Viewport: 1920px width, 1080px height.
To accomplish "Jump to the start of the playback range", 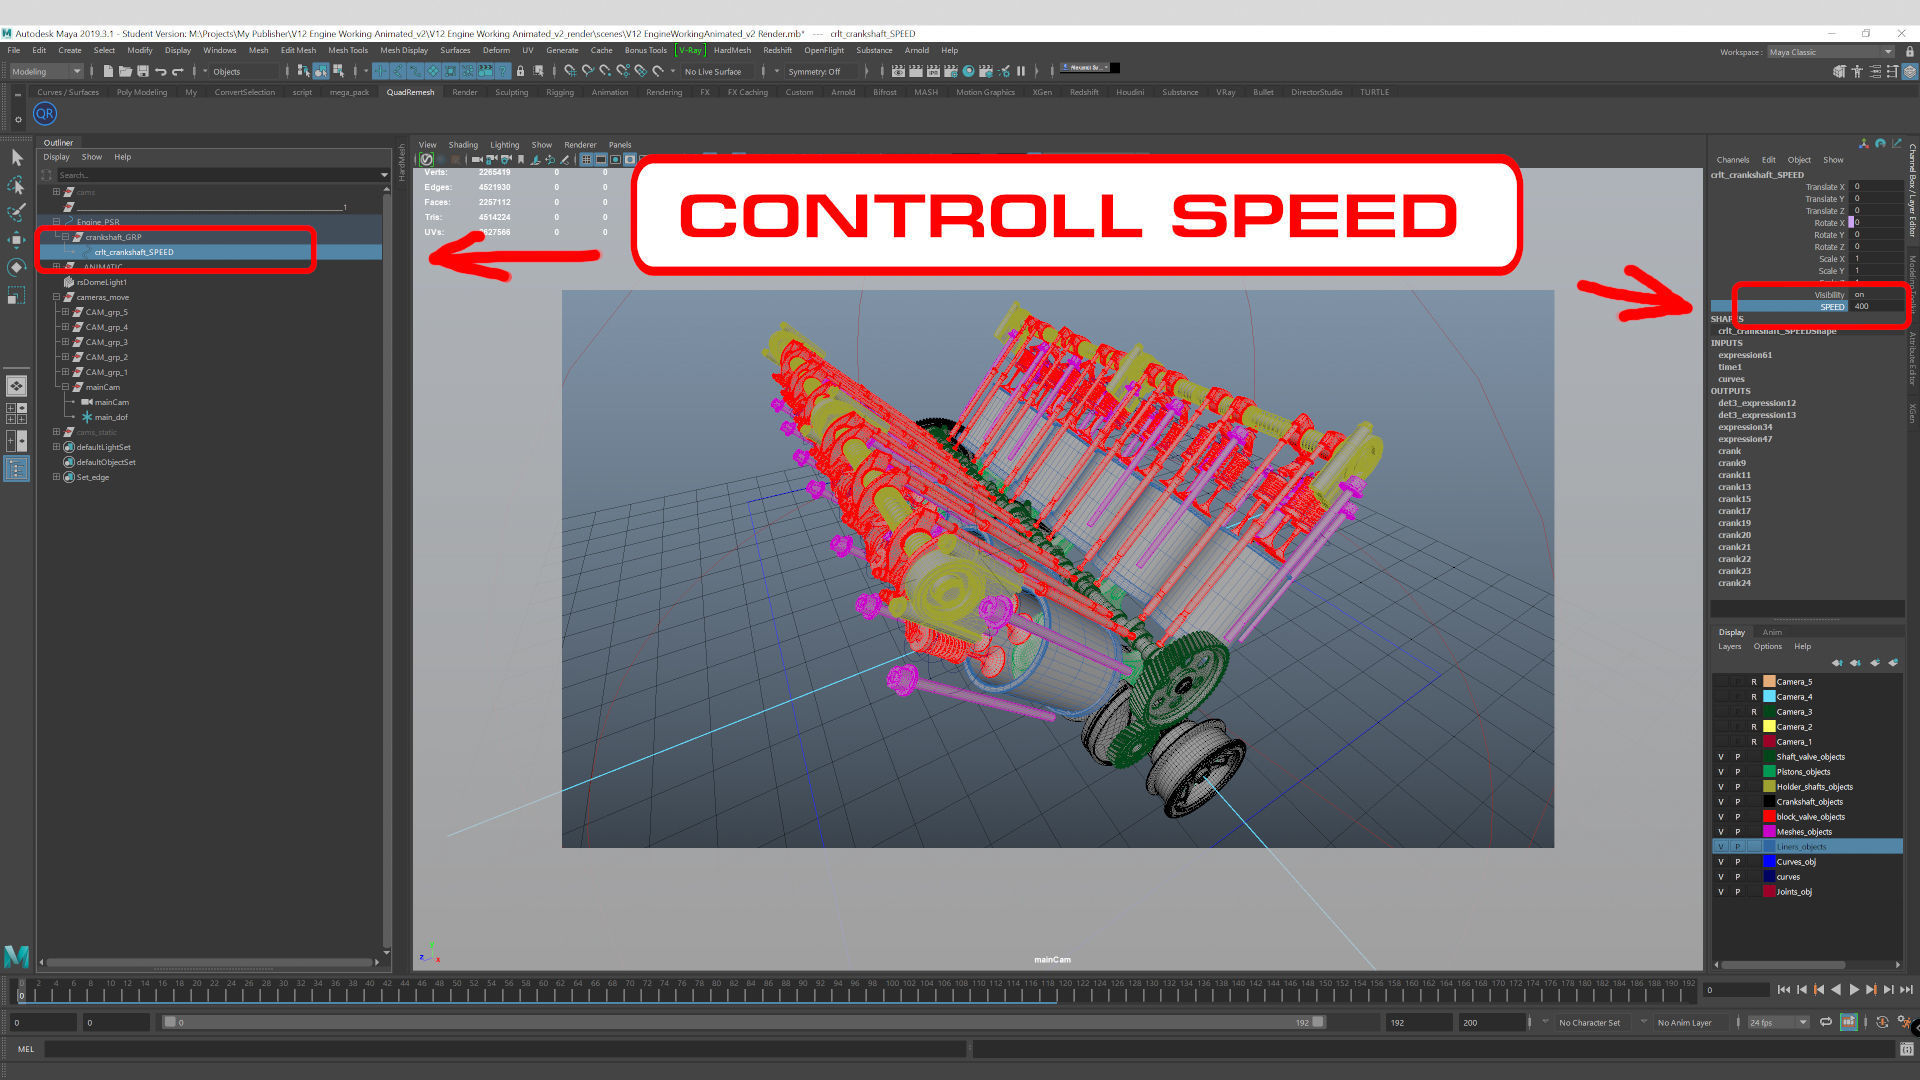I will [1783, 989].
